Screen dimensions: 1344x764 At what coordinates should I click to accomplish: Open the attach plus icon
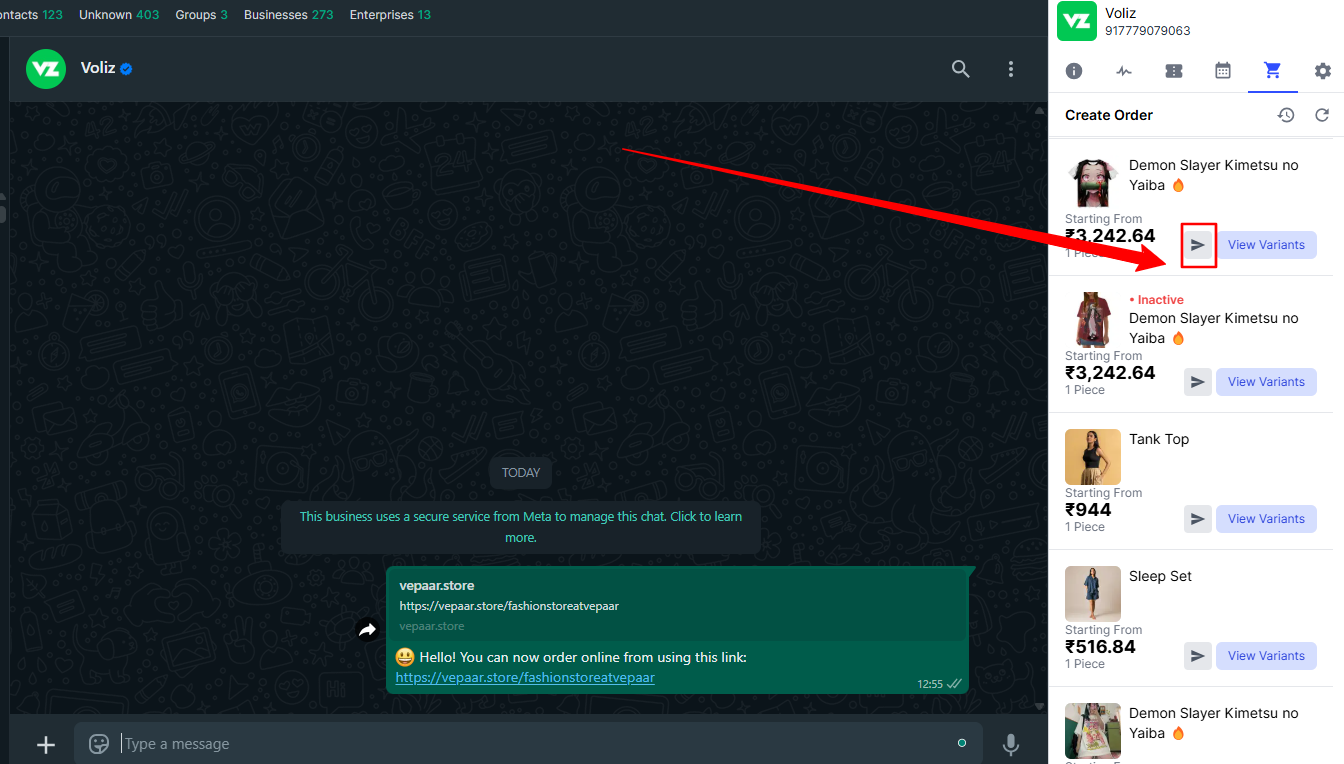point(45,744)
